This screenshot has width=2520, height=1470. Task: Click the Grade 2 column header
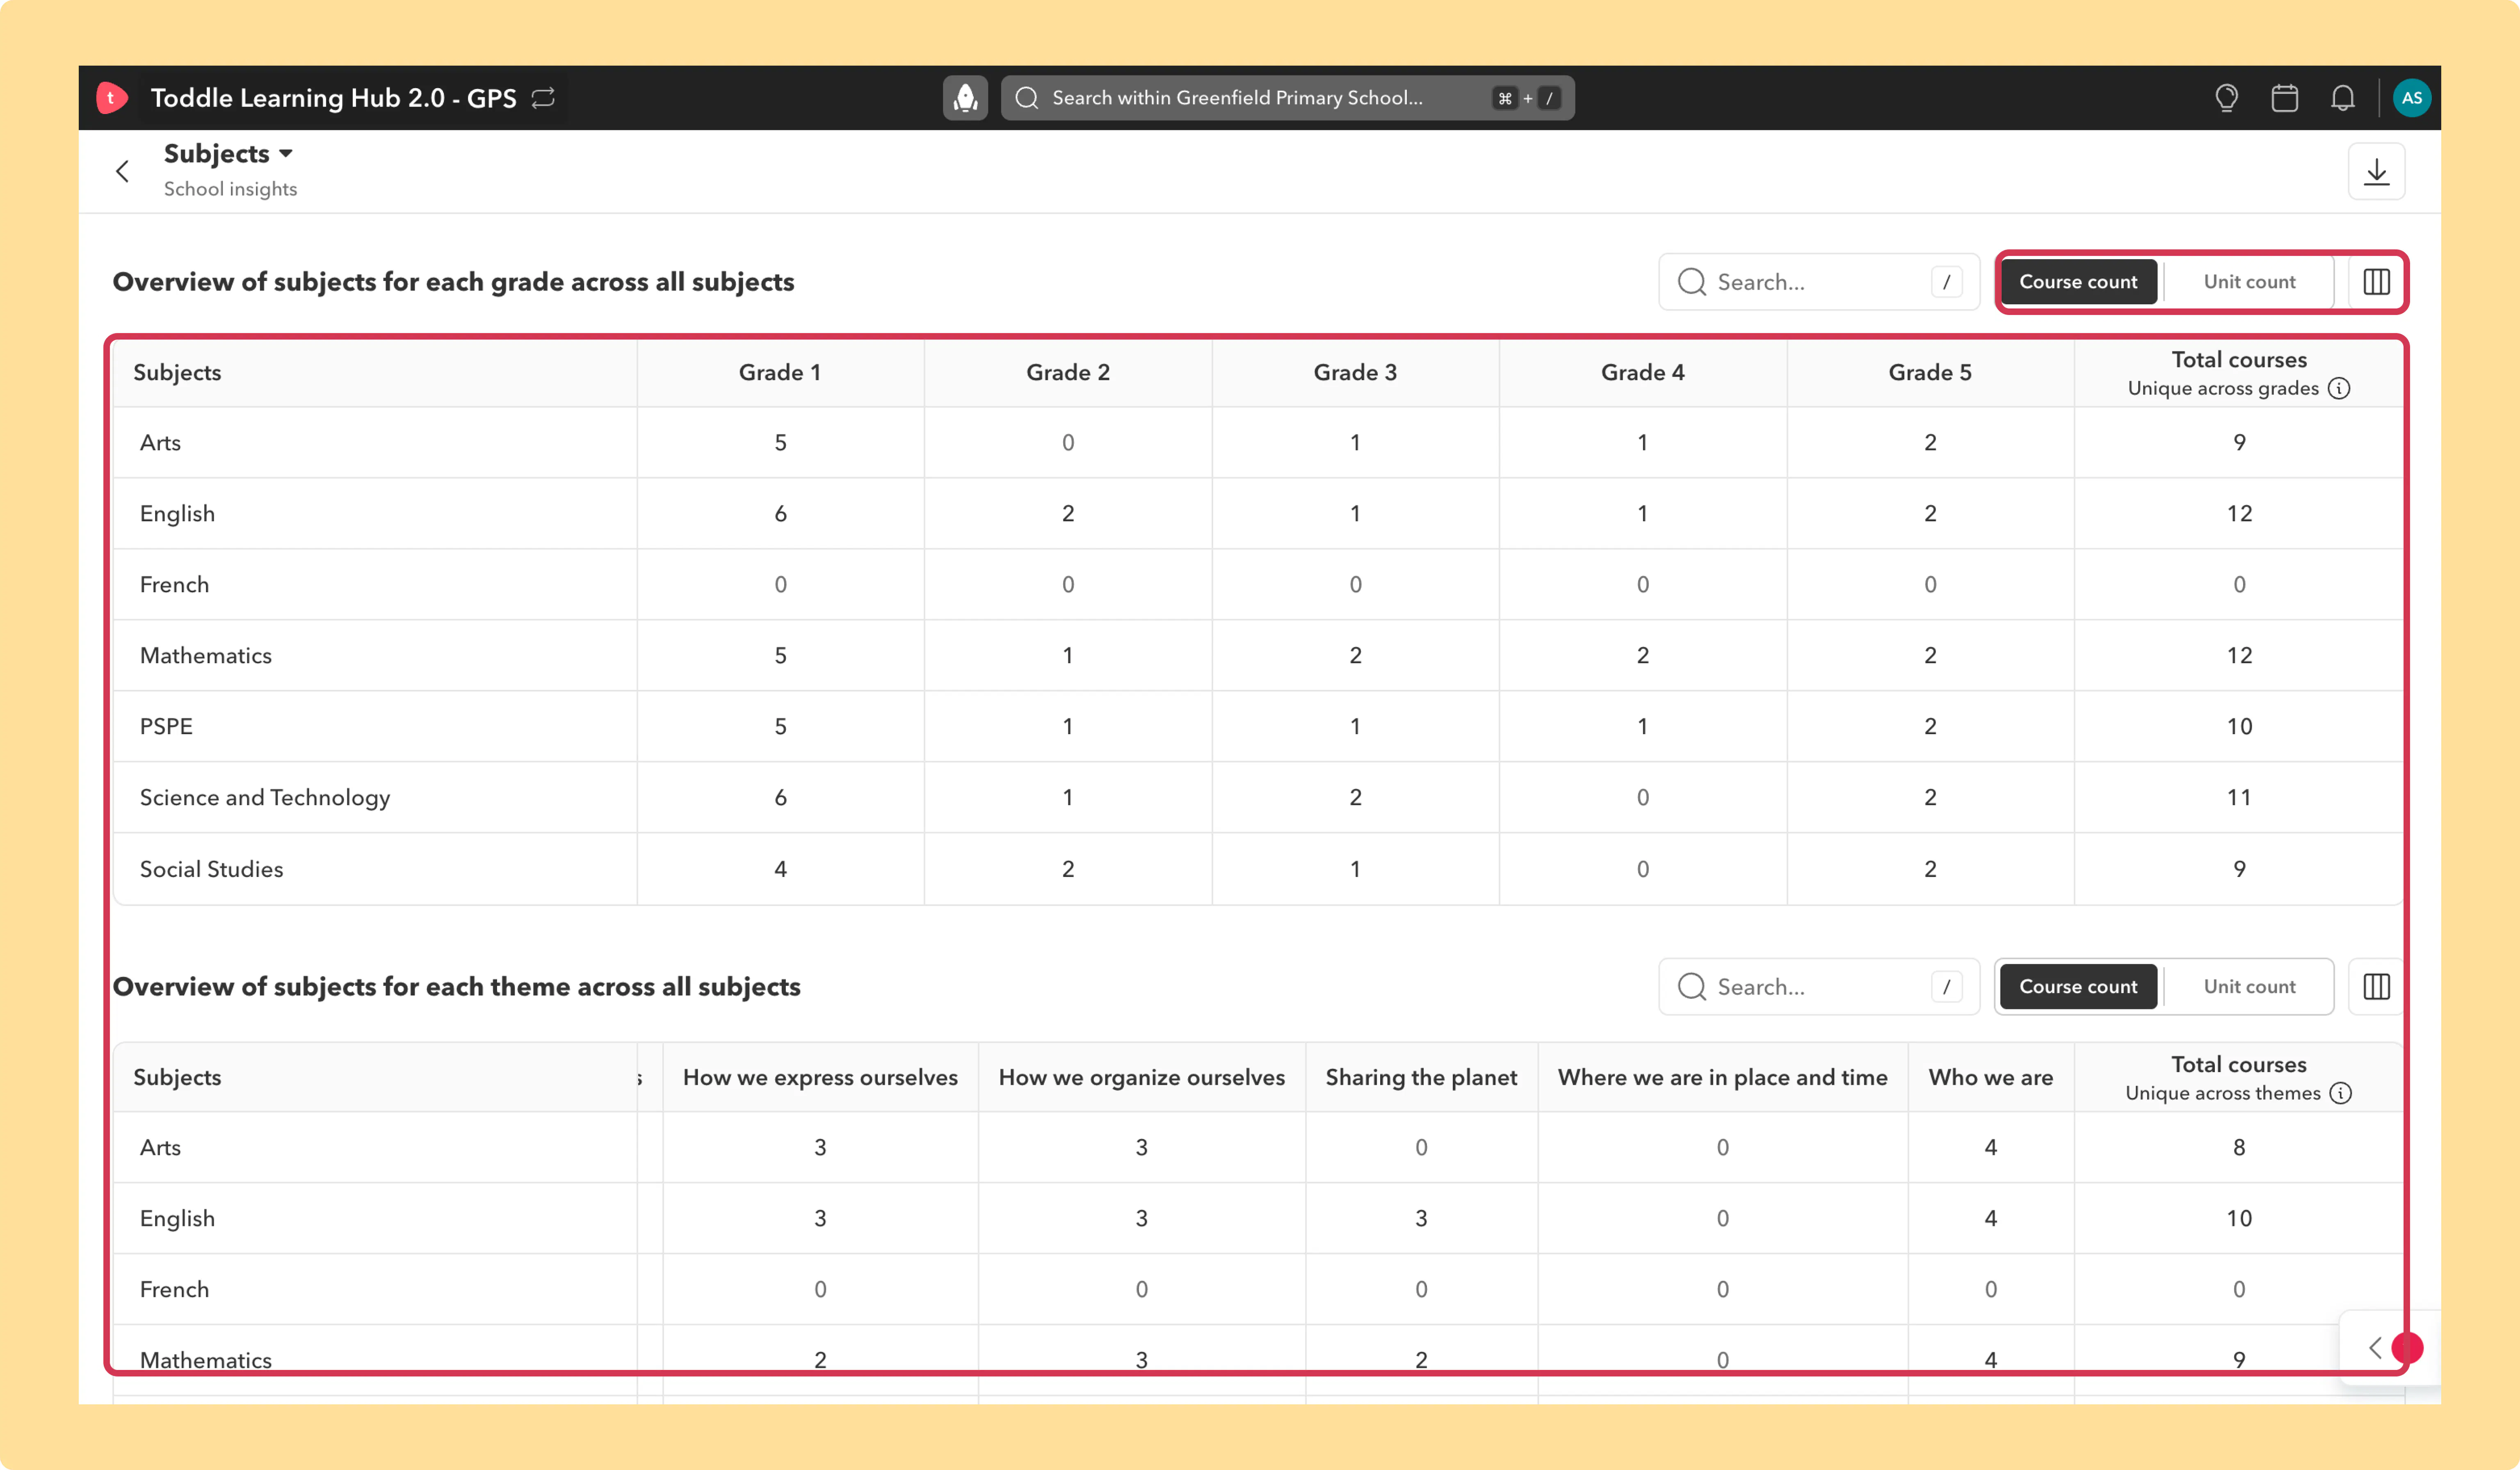pos(1068,373)
